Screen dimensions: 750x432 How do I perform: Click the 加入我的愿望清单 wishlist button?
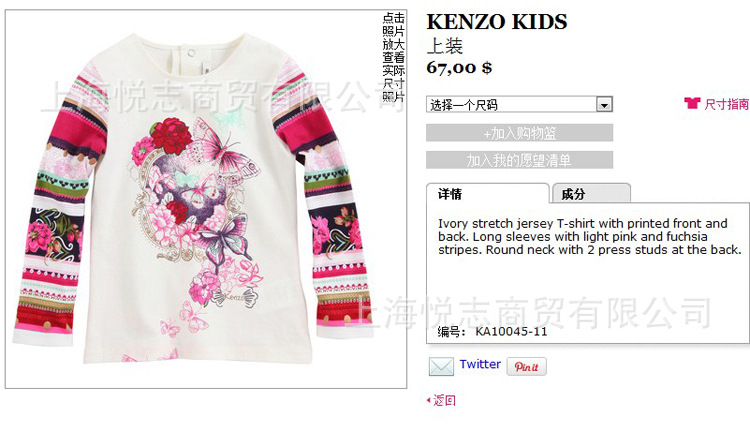point(519,160)
